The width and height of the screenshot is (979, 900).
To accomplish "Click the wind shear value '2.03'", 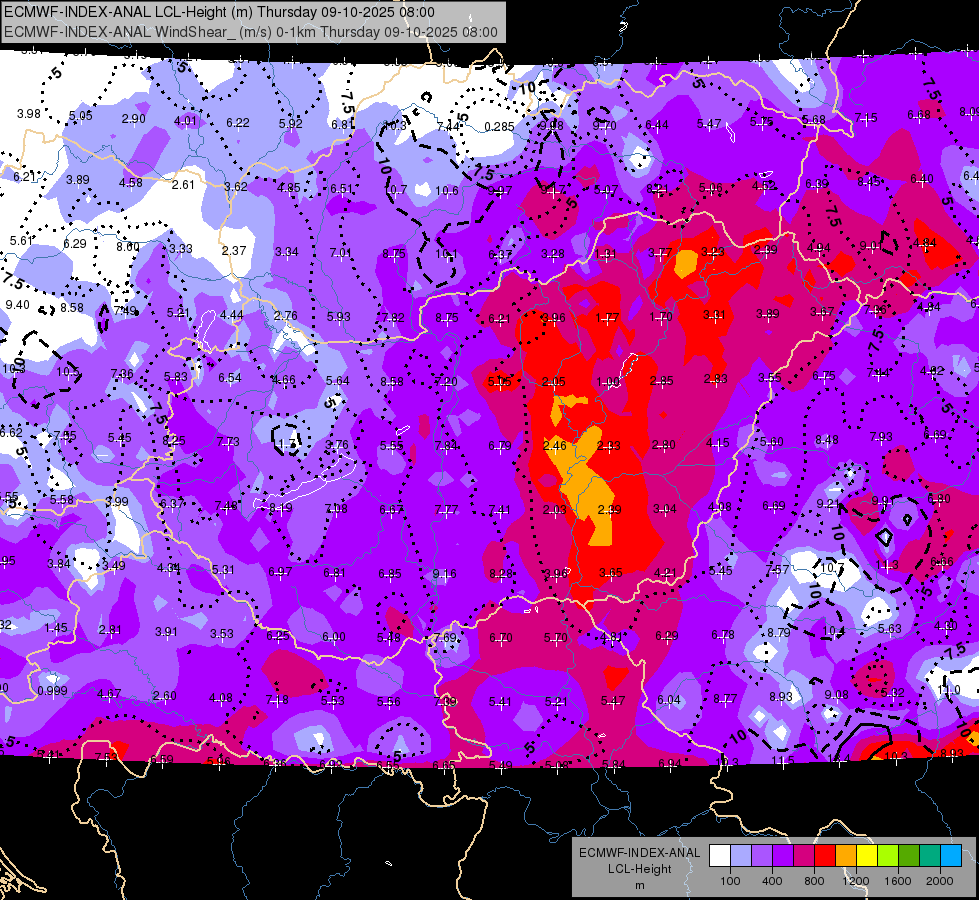I will click(554, 510).
